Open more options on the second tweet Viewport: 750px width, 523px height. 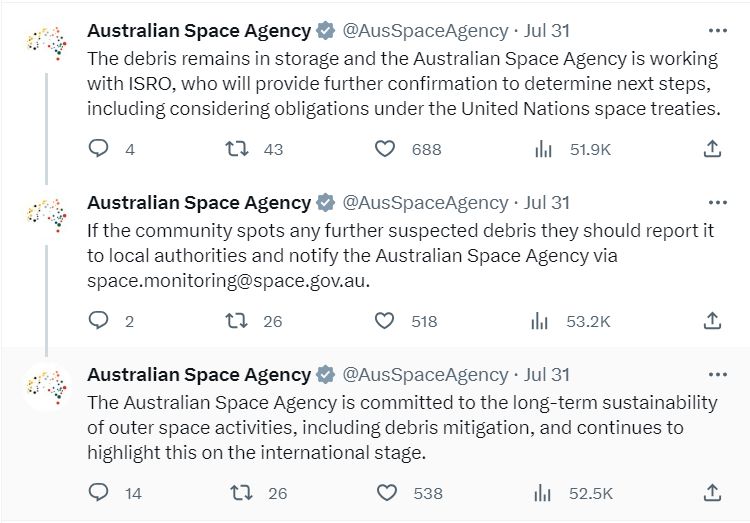pos(717,202)
